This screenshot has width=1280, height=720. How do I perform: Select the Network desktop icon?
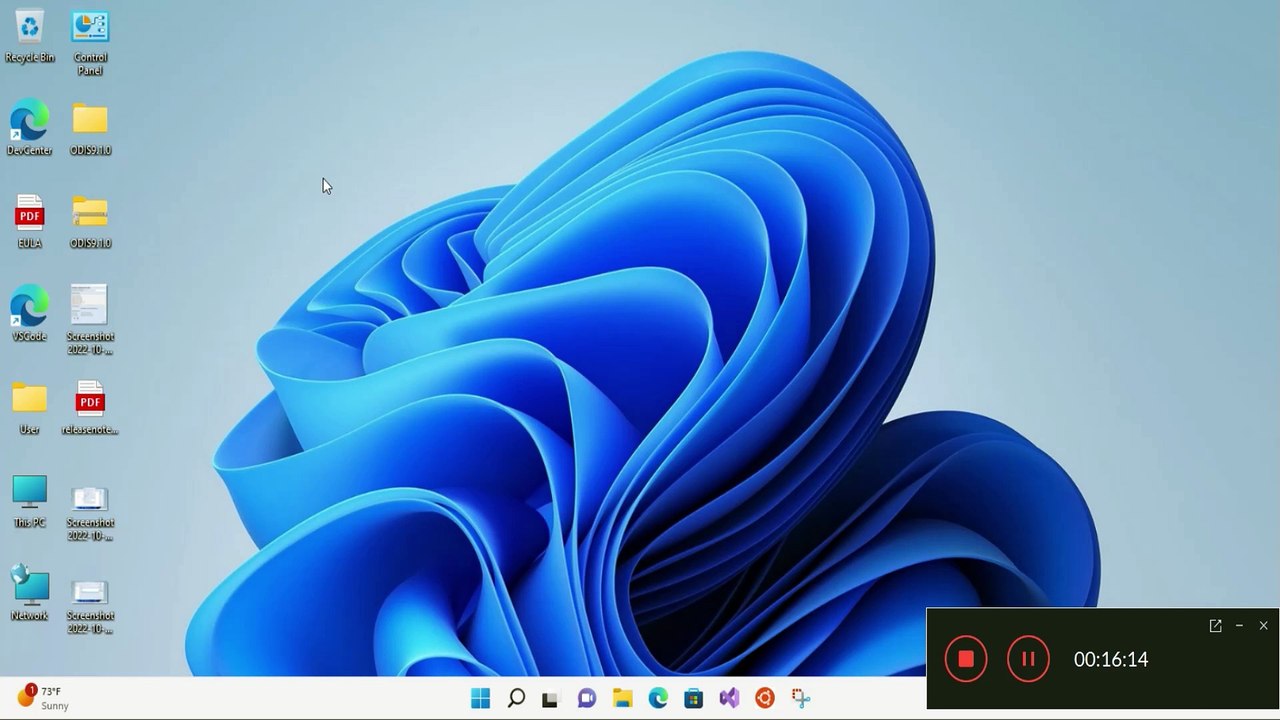[30, 593]
